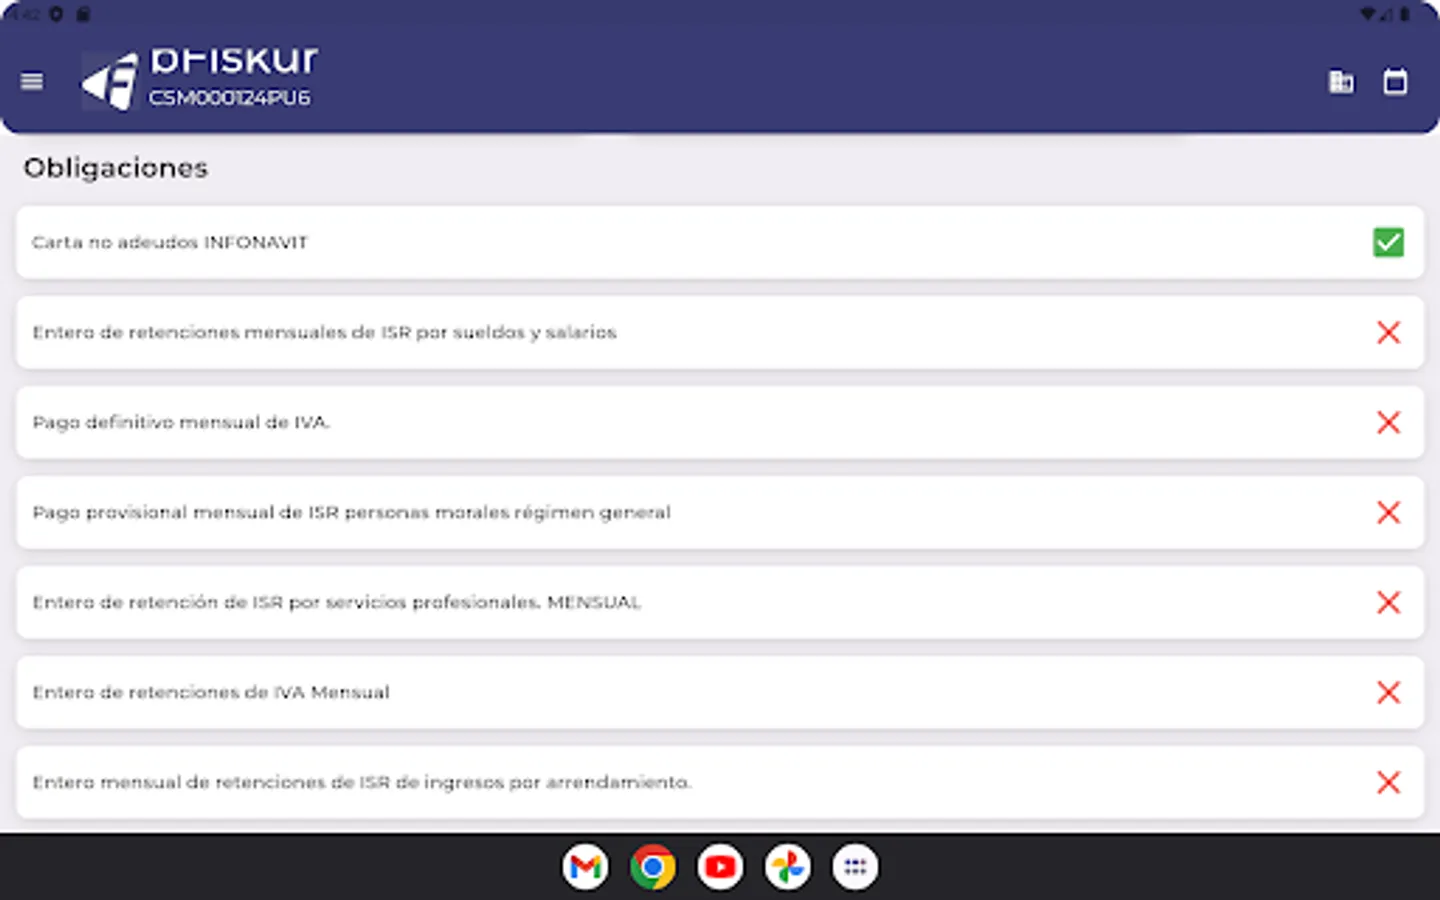Open the bFiskur navigation hamburger menu

click(31, 81)
